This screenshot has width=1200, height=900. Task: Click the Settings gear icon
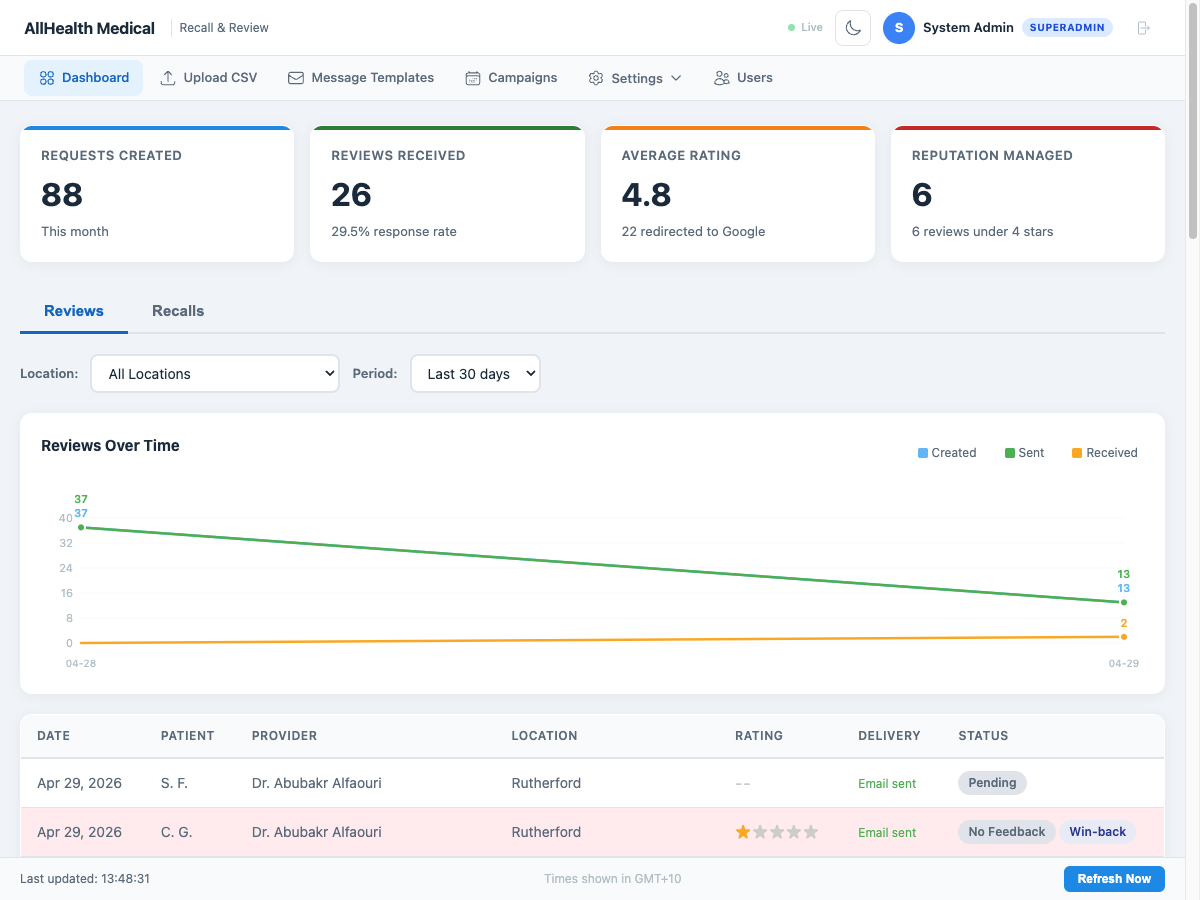596,77
